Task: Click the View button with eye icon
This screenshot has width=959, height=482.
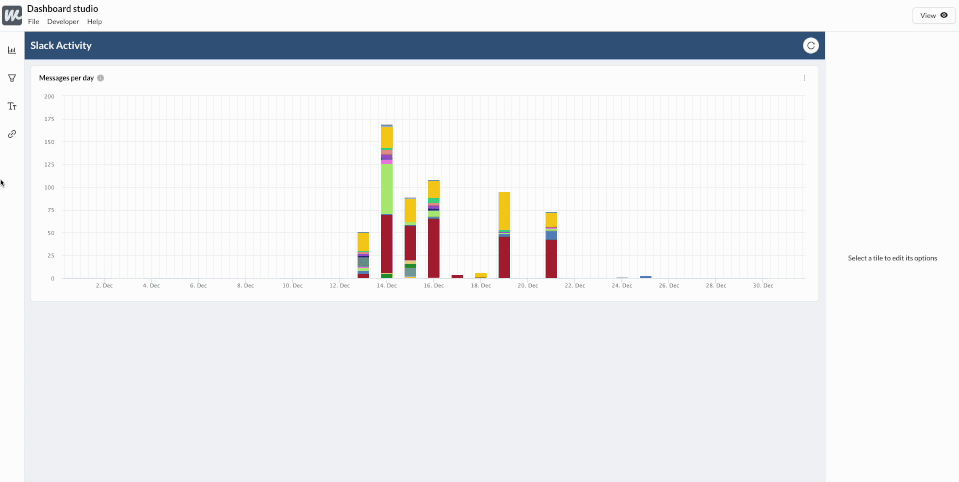Action: [933, 15]
